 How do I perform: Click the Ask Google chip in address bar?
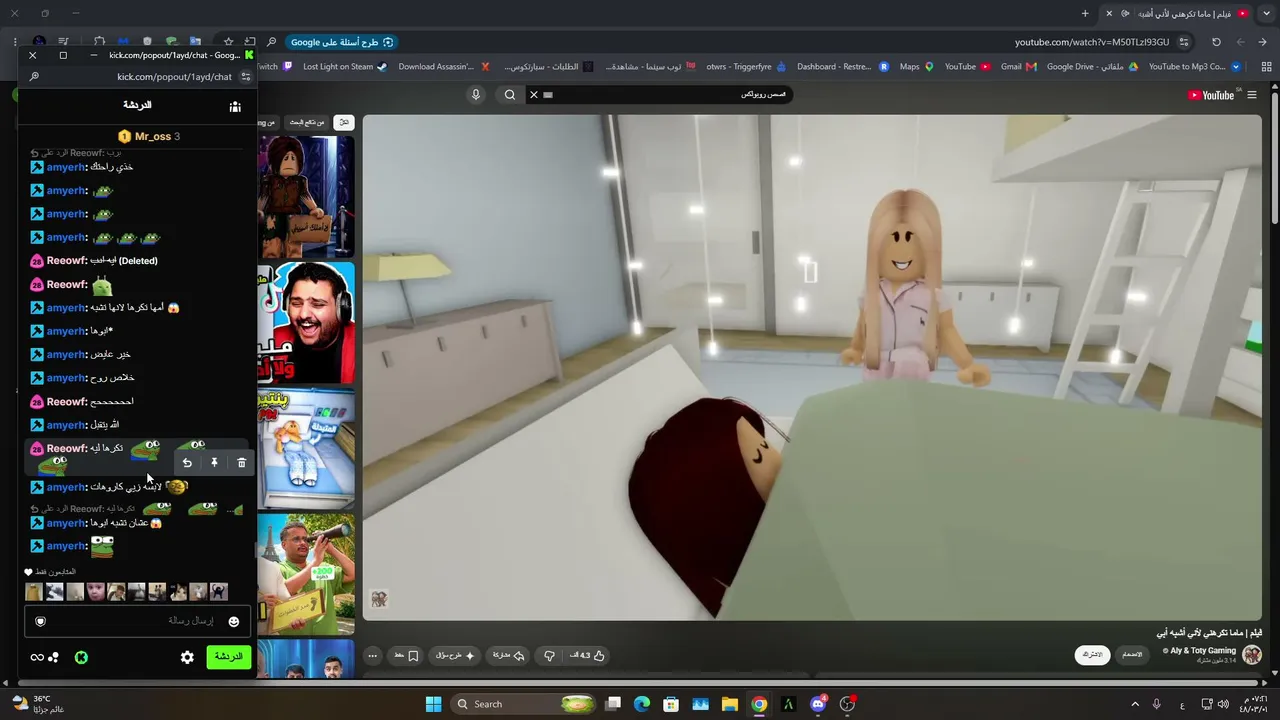click(x=341, y=42)
